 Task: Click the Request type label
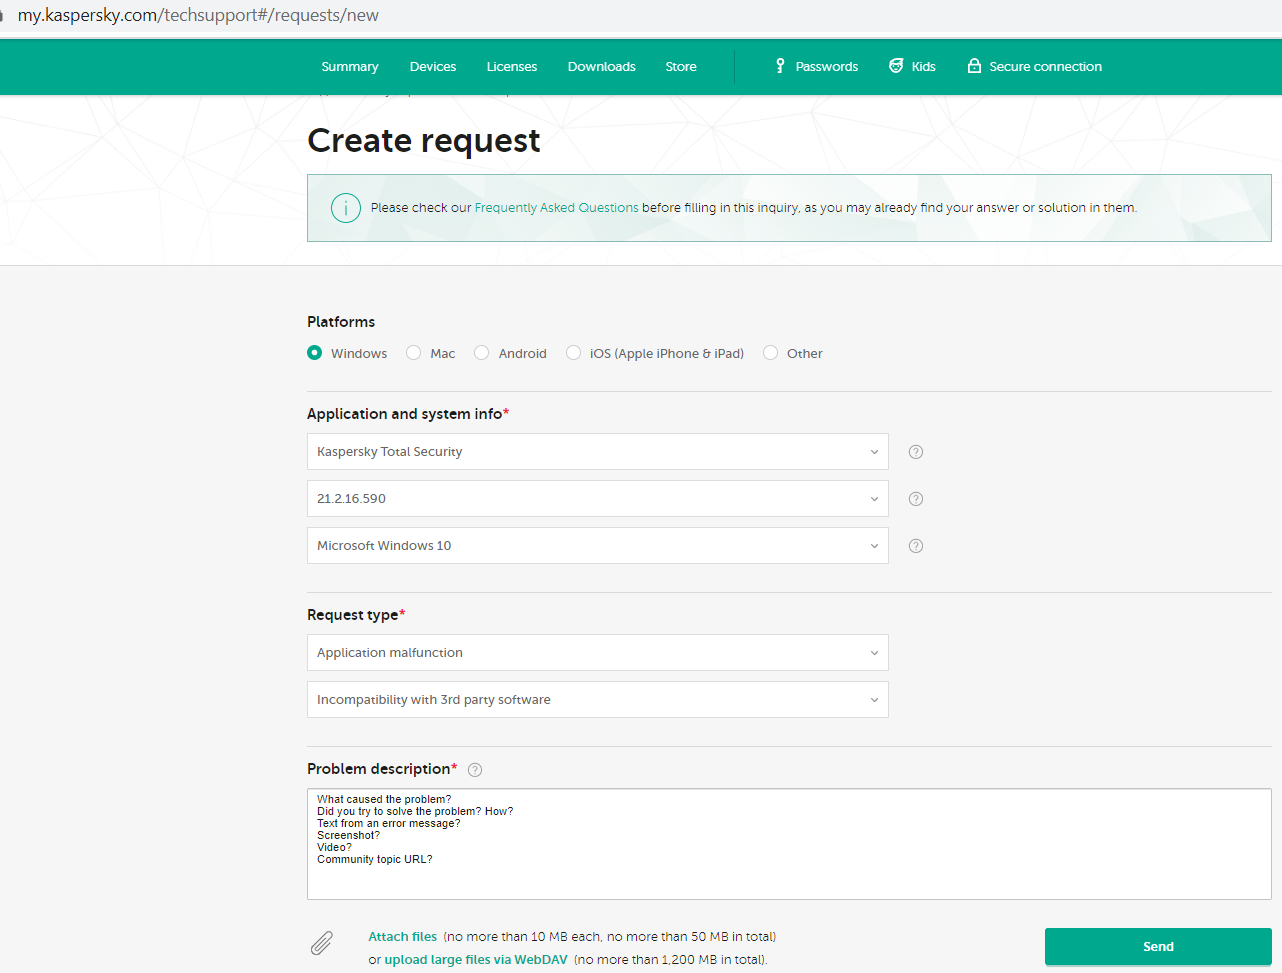coord(356,615)
